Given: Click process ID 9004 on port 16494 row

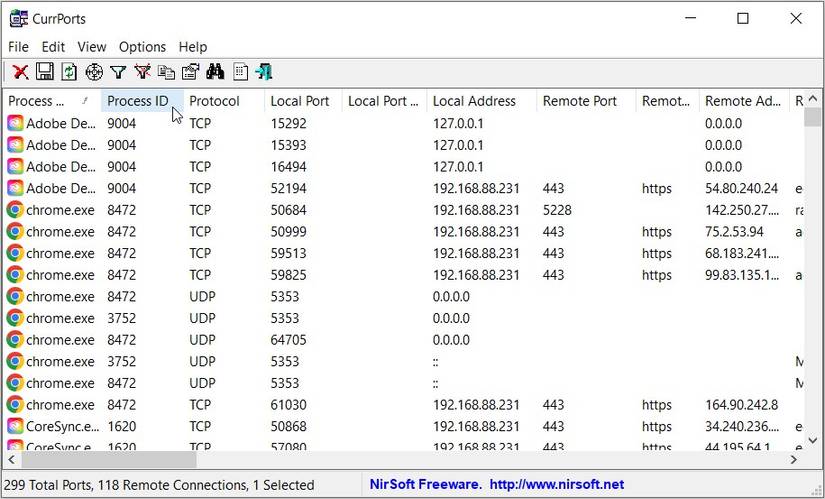Looking at the screenshot, I should pyautogui.click(x=122, y=166).
